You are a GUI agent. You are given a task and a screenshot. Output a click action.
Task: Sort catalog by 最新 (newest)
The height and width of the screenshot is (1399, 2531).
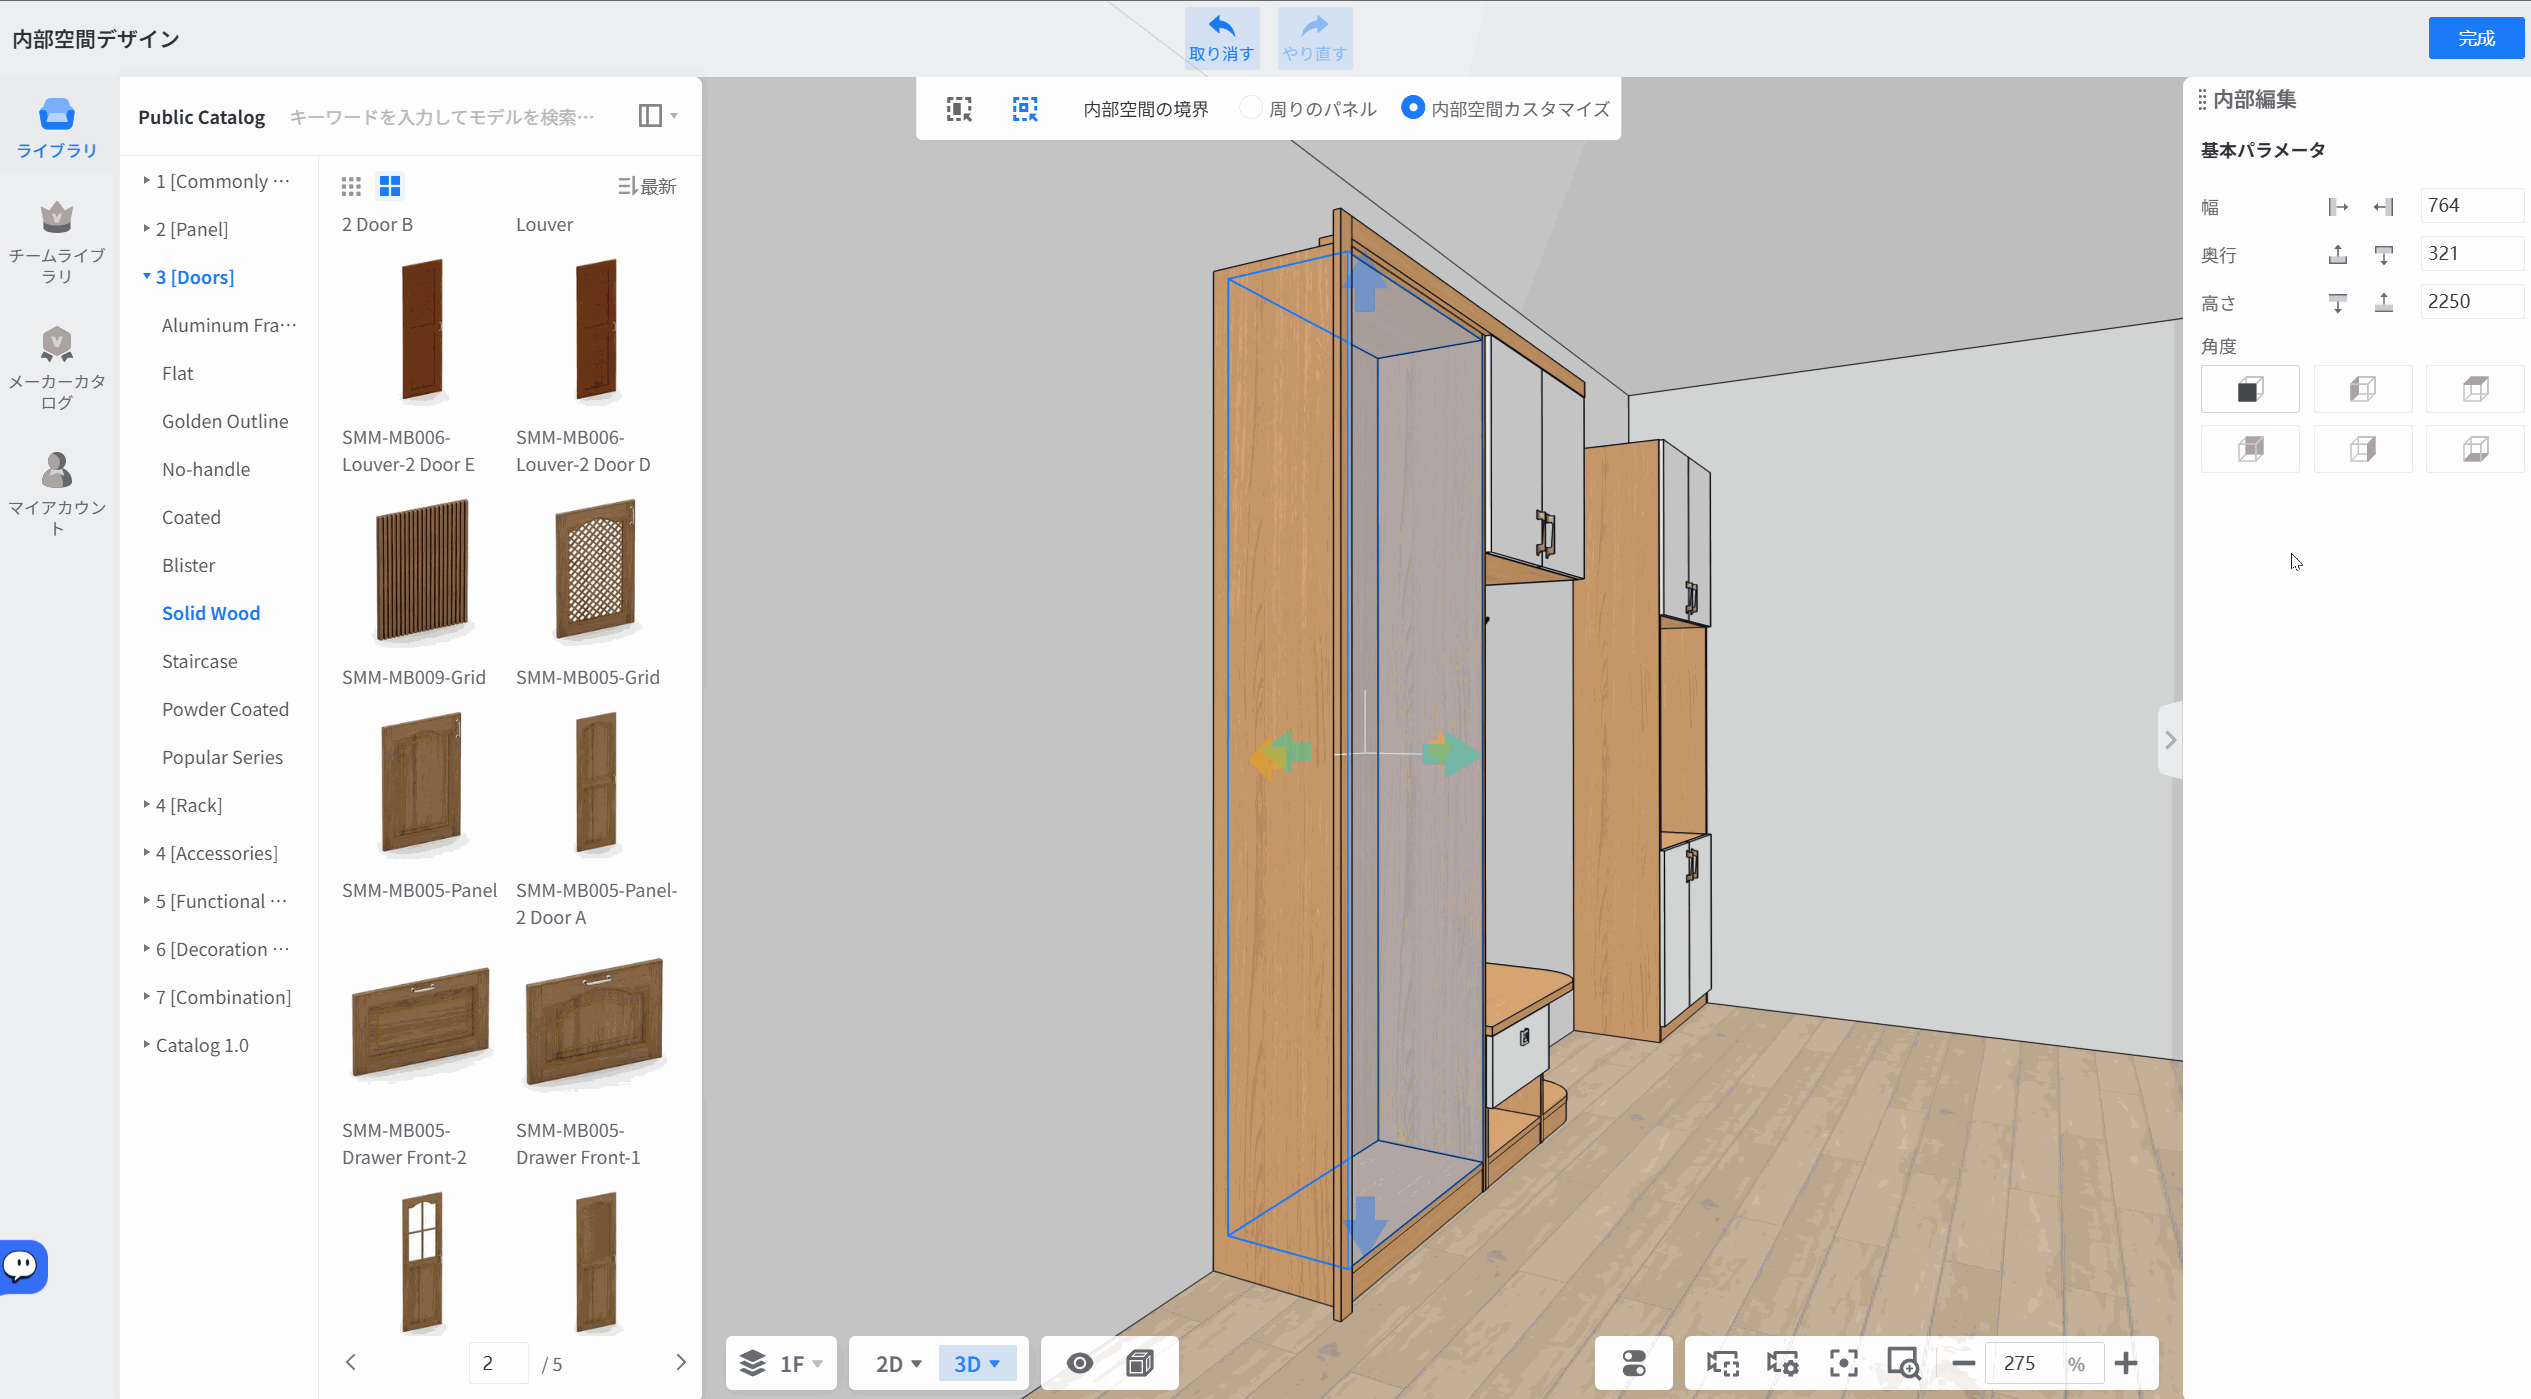(x=647, y=186)
